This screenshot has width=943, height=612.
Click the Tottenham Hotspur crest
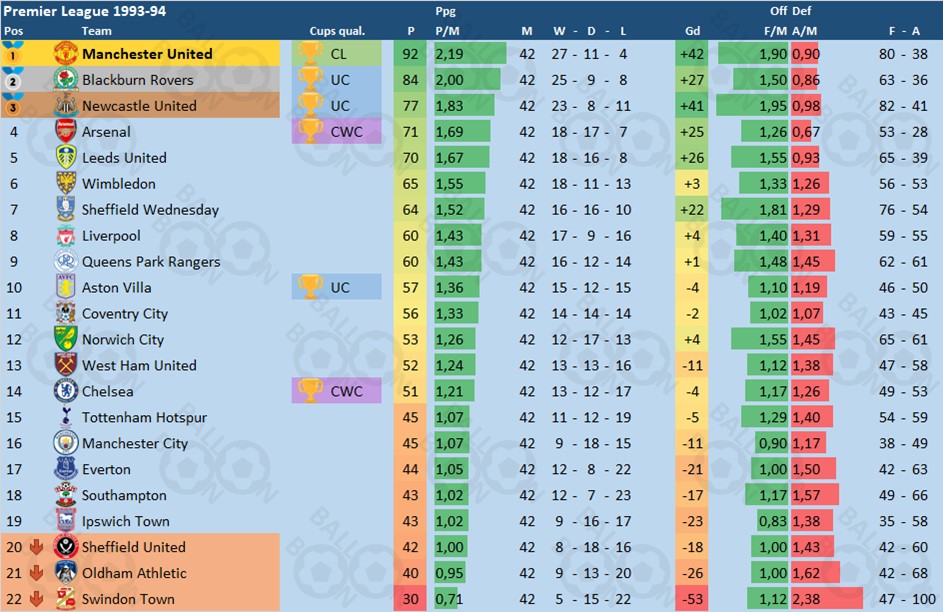tap(66, 417)
